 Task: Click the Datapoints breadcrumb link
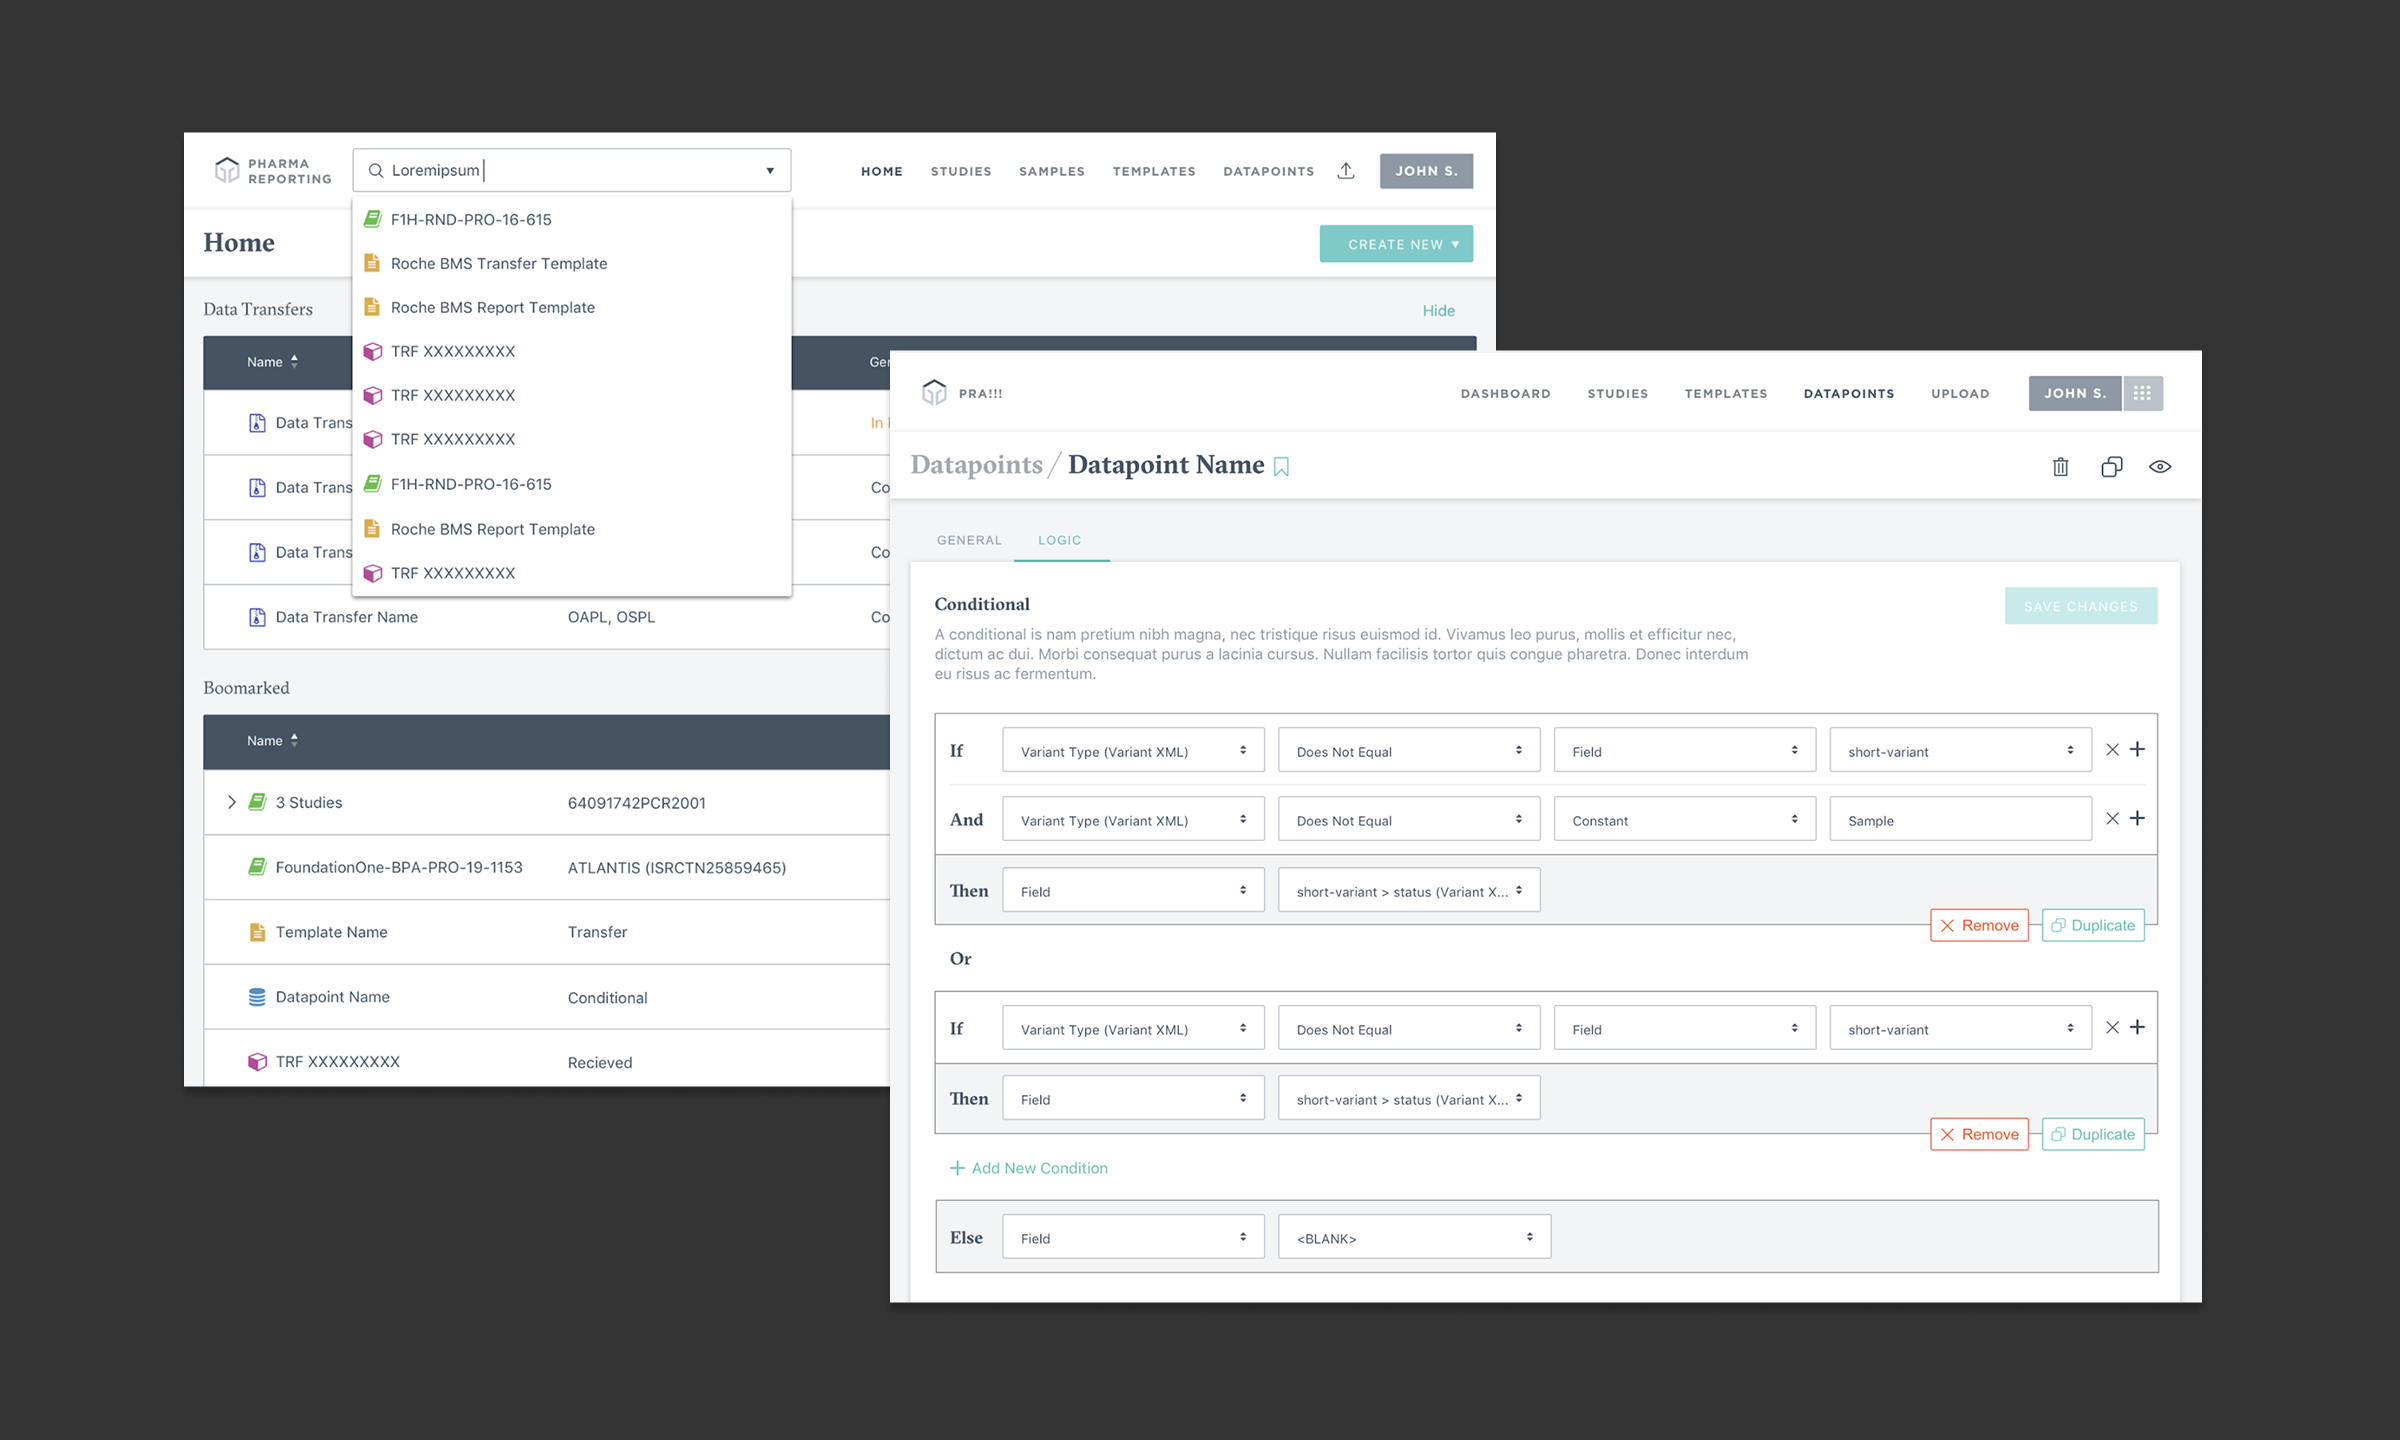(x=976, y=465)
